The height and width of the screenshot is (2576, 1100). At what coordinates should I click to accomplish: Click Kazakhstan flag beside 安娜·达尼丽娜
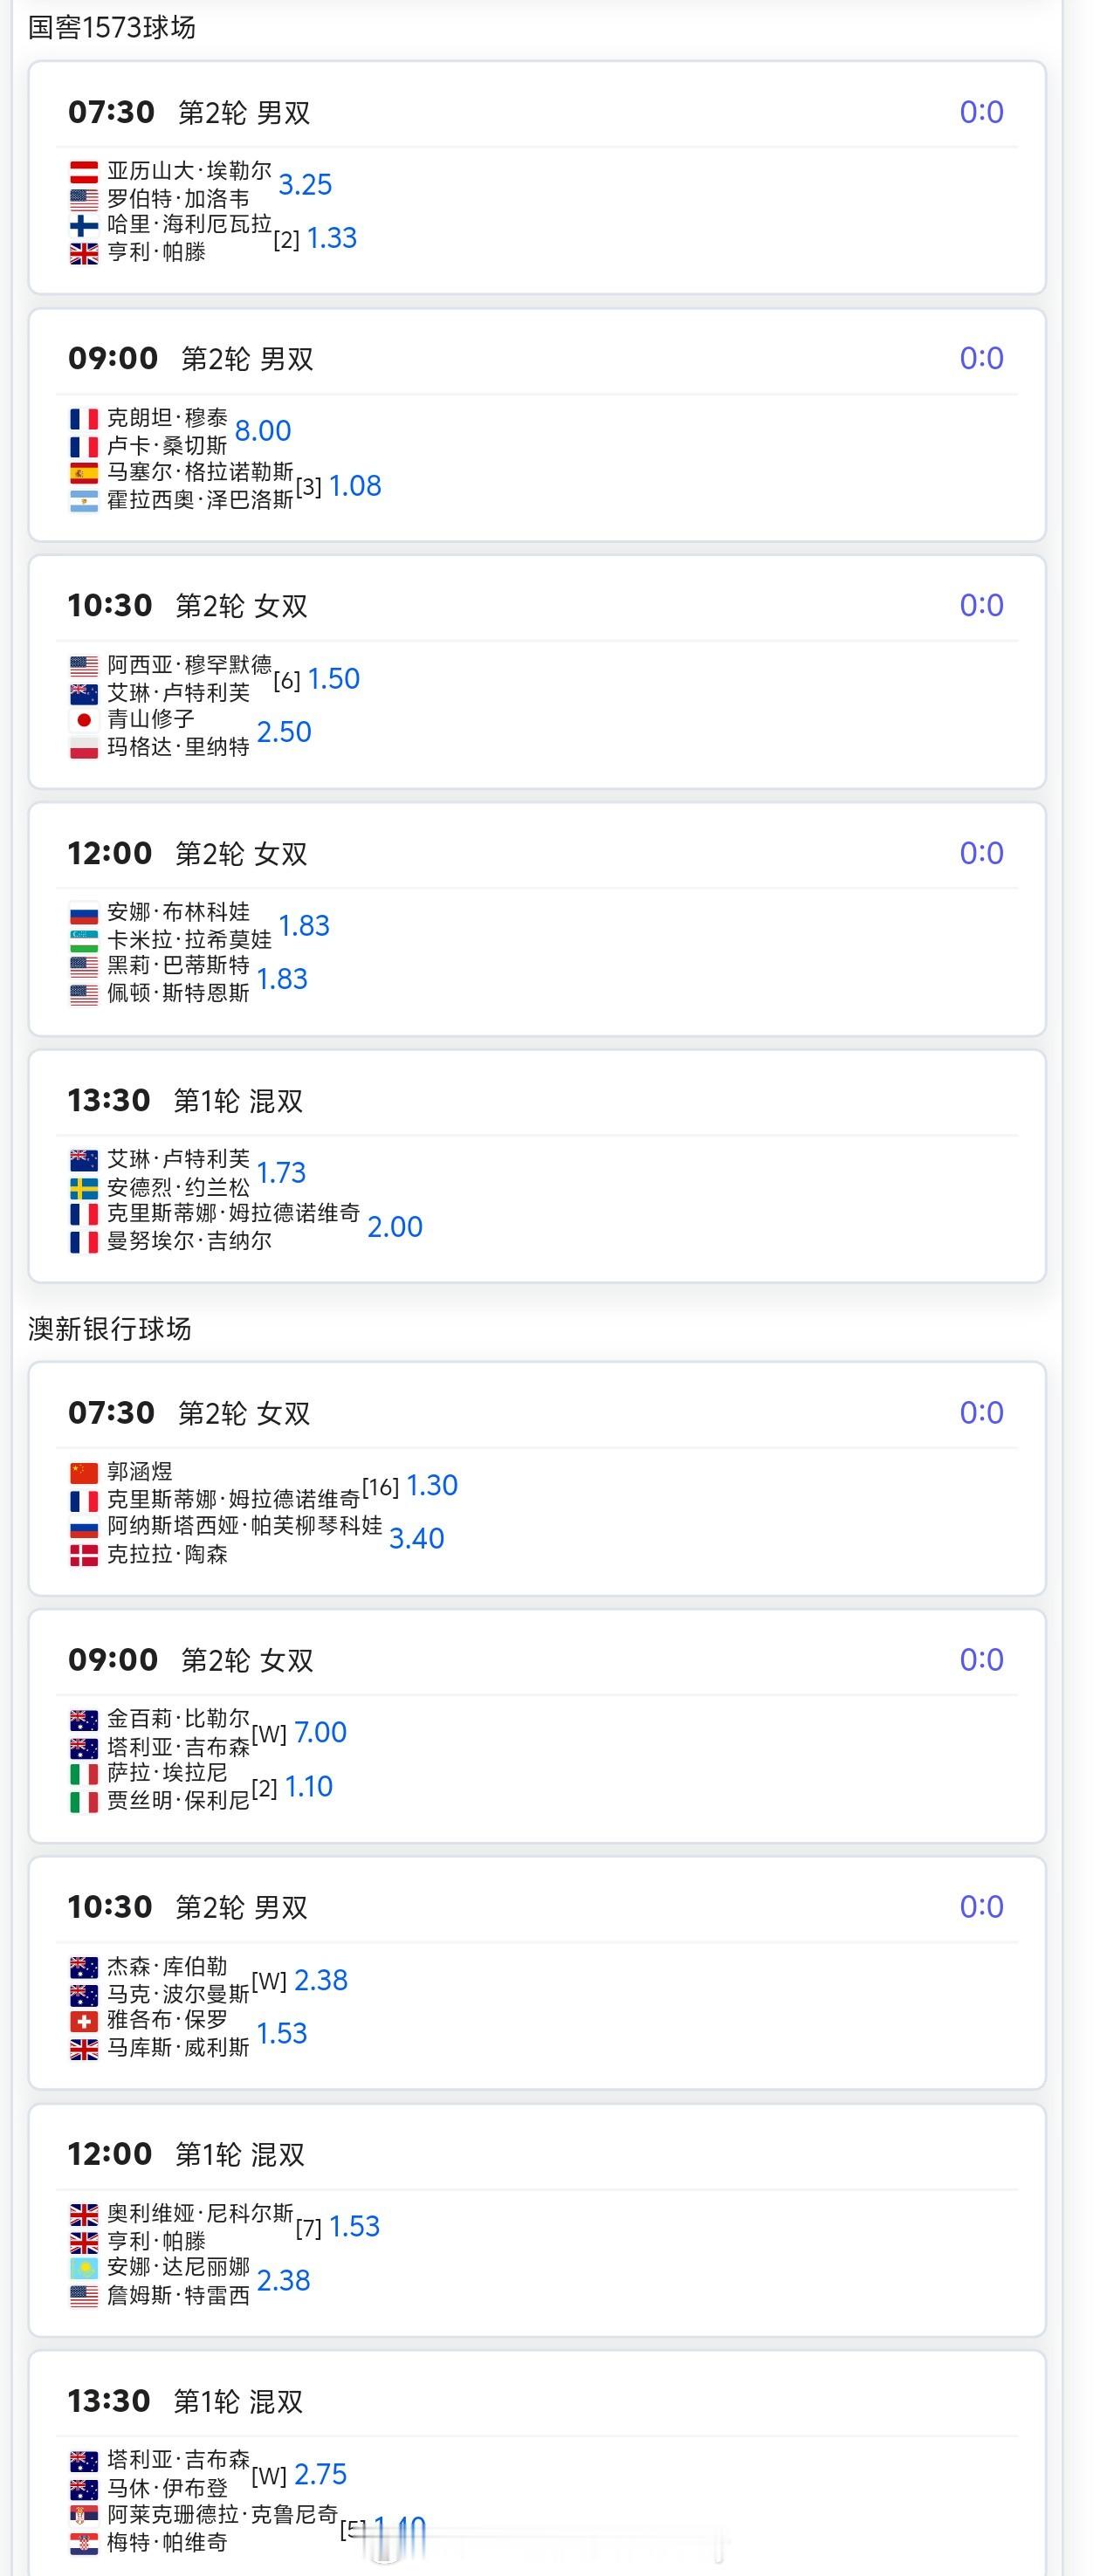click(x=84, y=2267)
